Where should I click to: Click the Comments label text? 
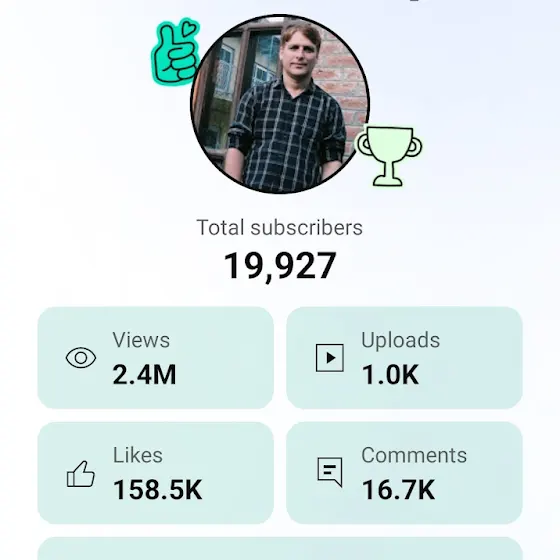pos(414,455)
